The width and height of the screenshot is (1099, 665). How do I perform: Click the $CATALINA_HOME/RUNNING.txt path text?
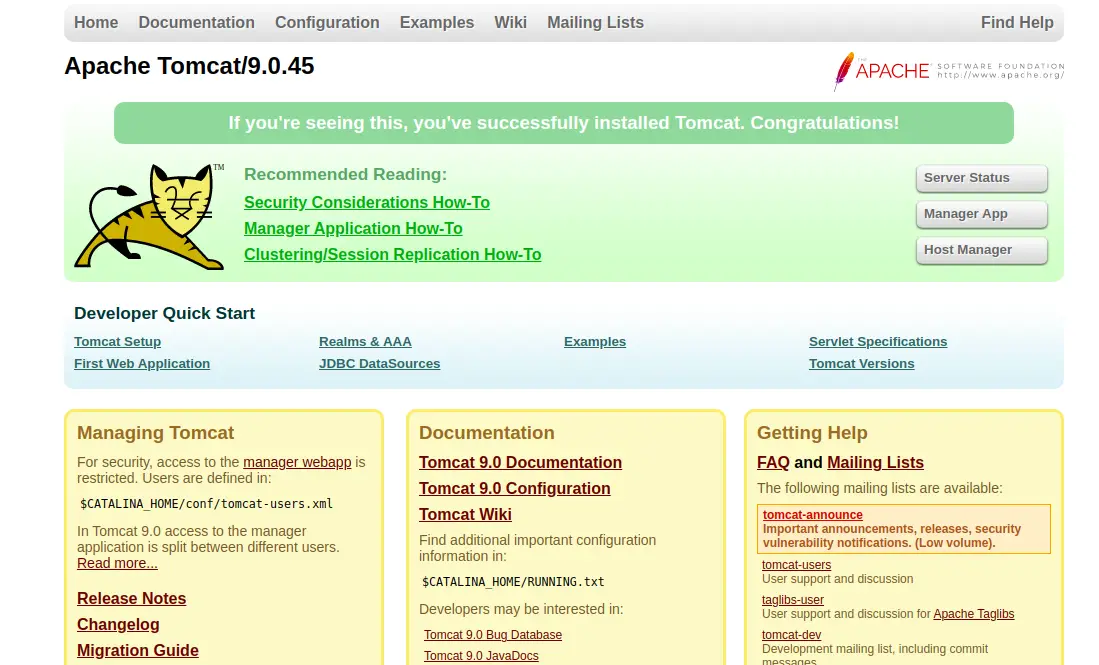coord(513,582)
